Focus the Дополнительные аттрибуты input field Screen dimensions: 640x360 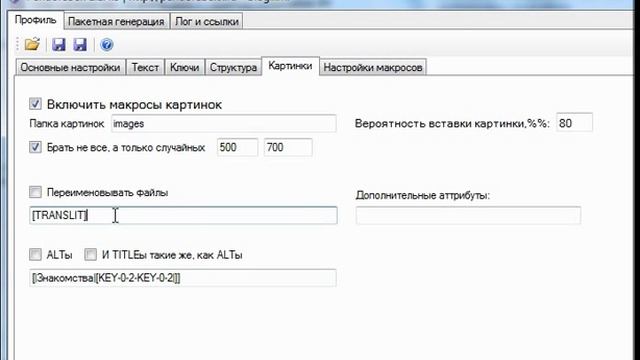[x=468, y=216]
